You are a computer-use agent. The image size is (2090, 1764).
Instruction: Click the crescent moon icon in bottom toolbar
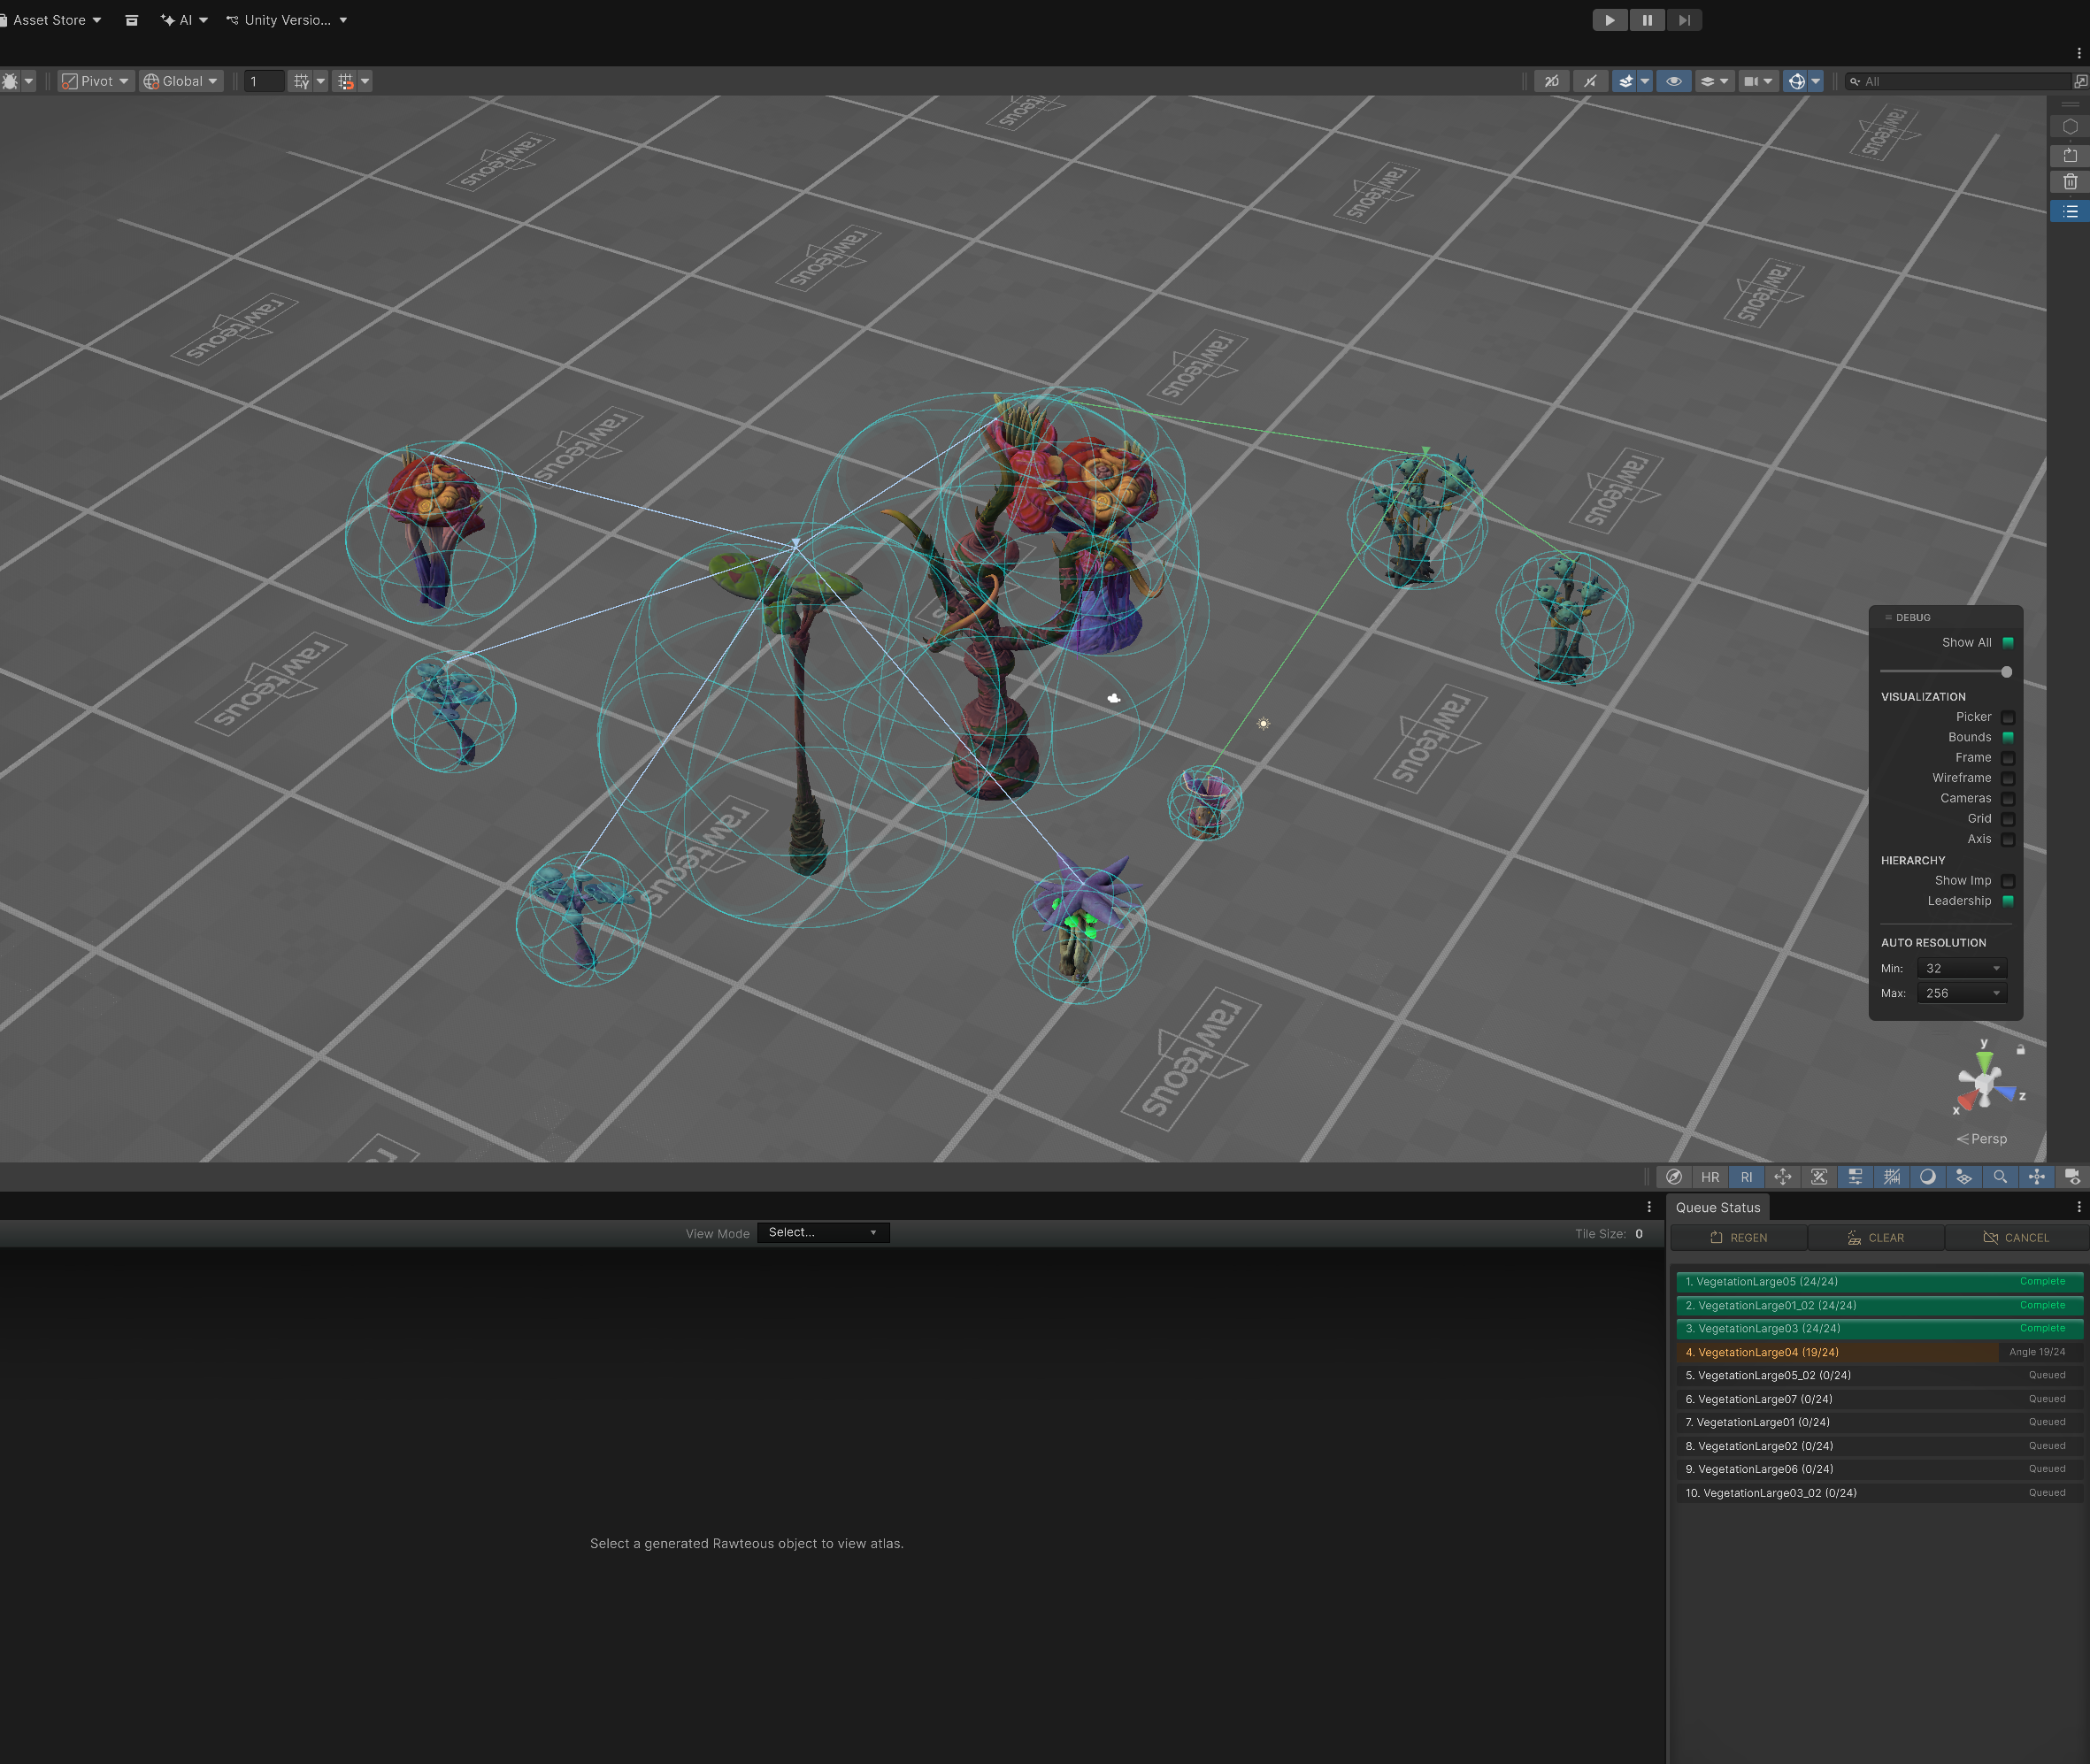click(x=1927, y=1177)
